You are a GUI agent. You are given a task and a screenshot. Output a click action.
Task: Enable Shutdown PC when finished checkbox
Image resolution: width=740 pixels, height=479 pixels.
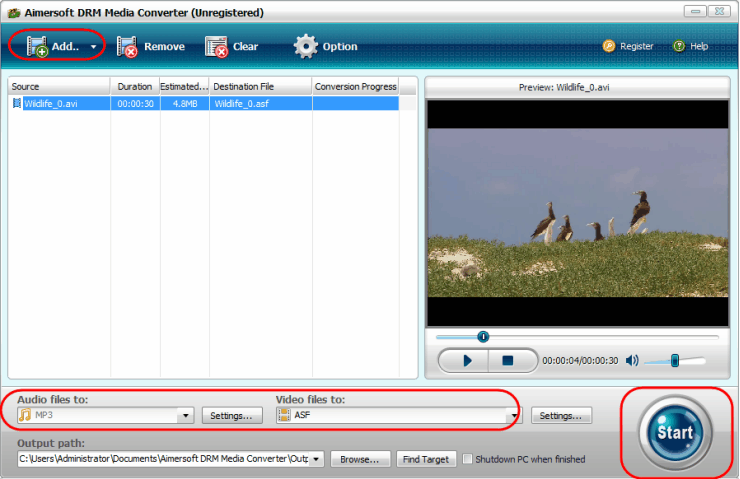tap(467, 459)
